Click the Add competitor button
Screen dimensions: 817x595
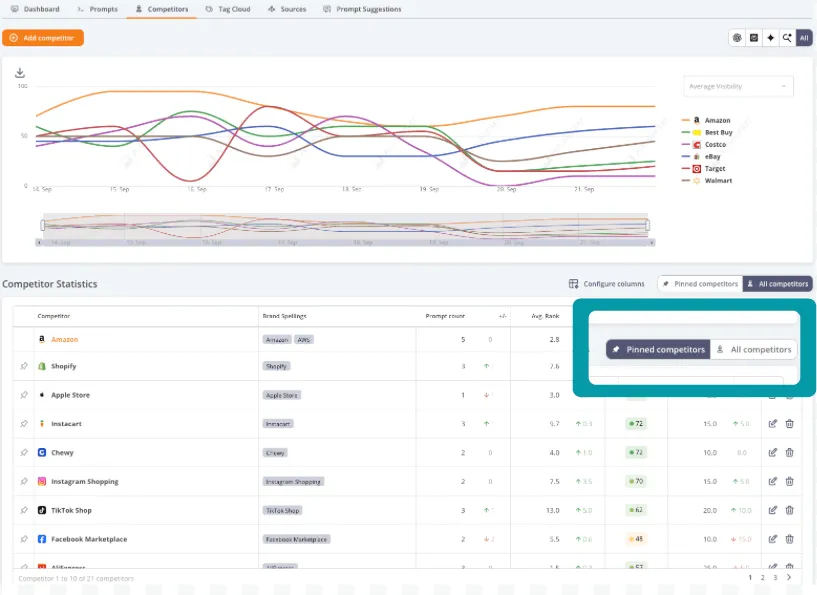coord(43,38)
